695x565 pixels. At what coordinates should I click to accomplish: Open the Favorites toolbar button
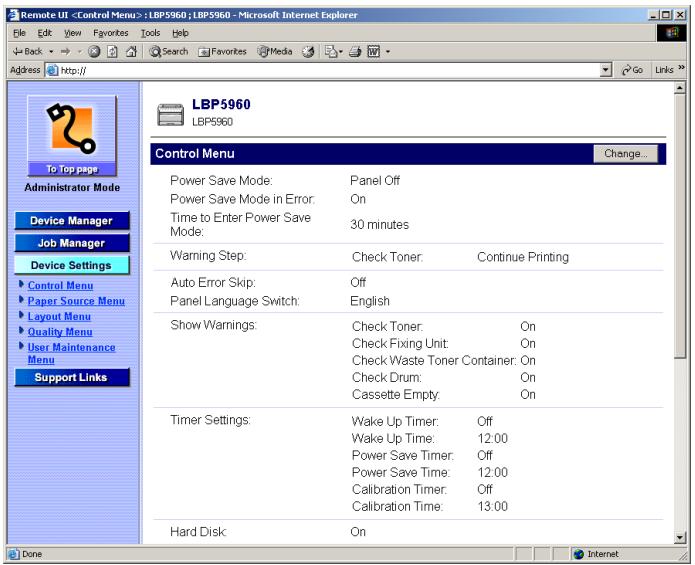coord(223,51)
